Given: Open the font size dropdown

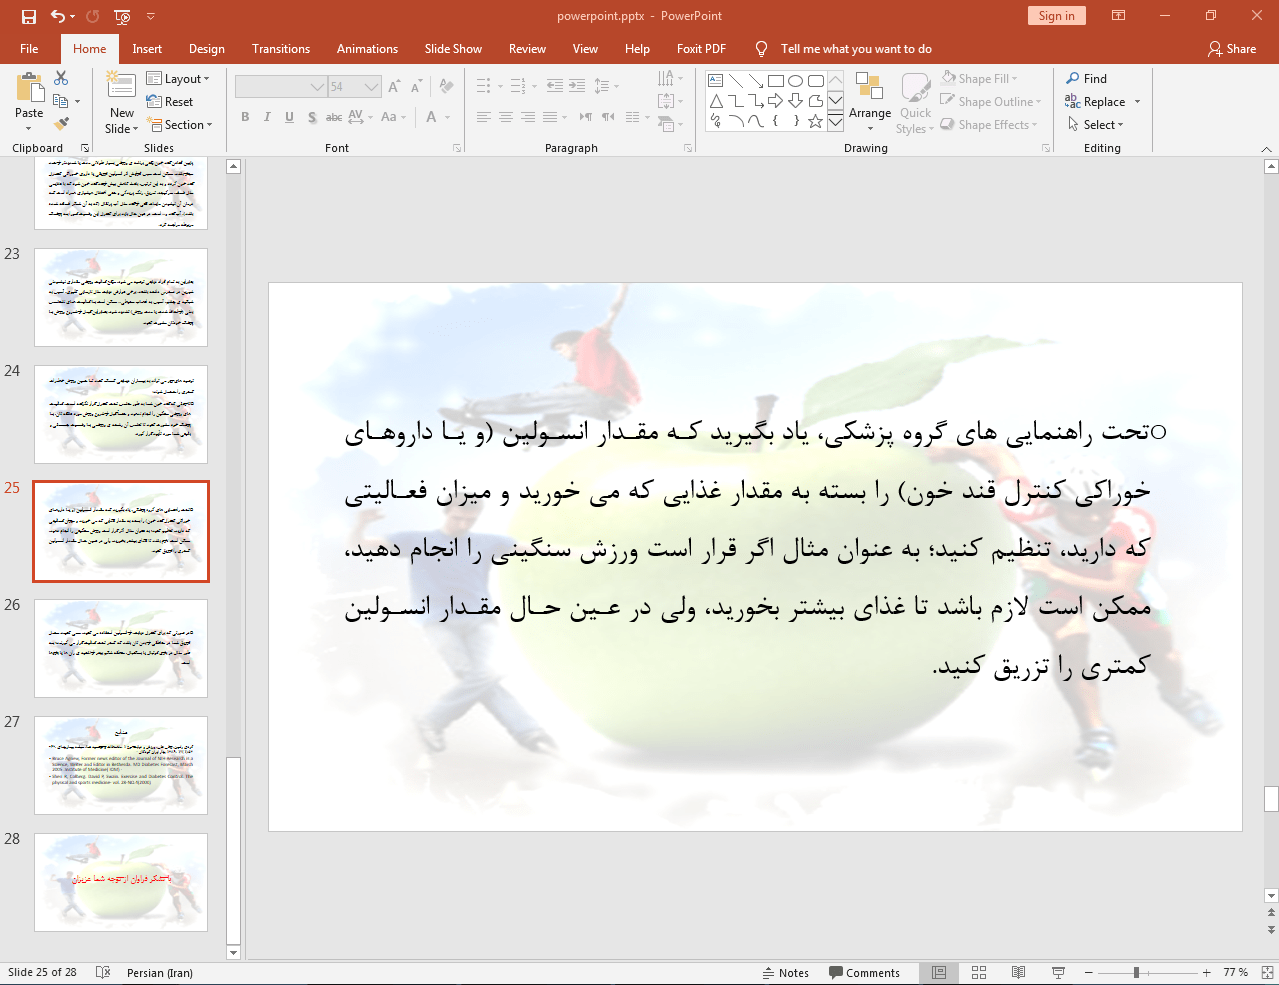Looking at the screenshot, I should point(372,87).
